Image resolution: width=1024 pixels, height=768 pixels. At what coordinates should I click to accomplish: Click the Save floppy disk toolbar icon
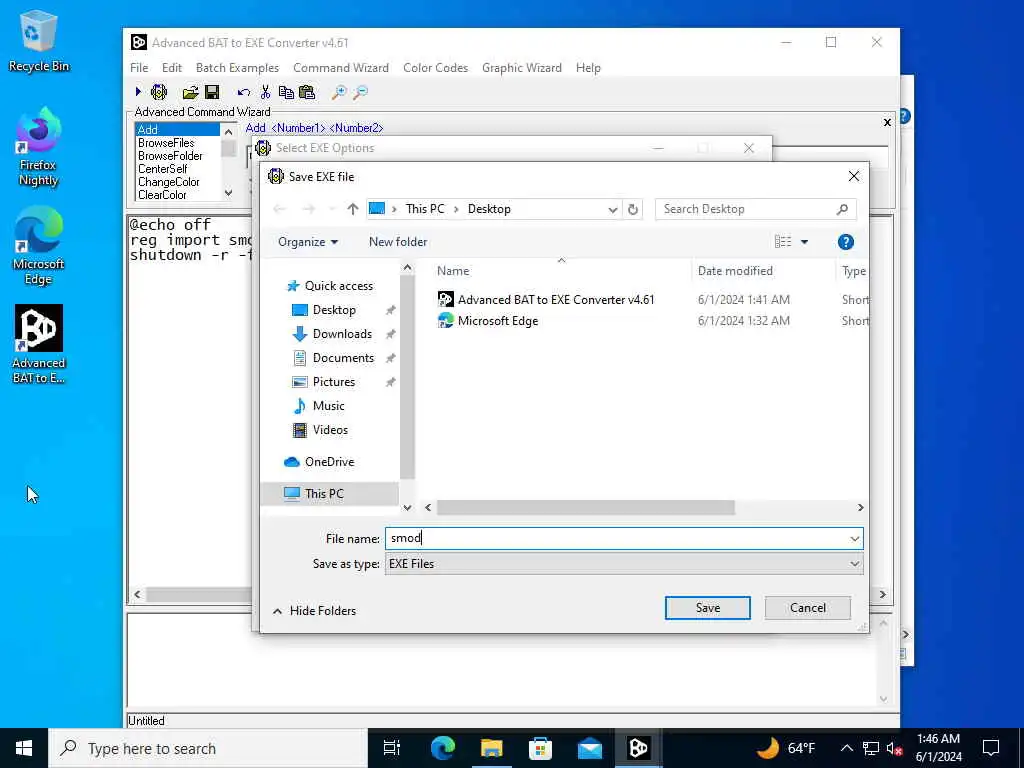point(212,92)
